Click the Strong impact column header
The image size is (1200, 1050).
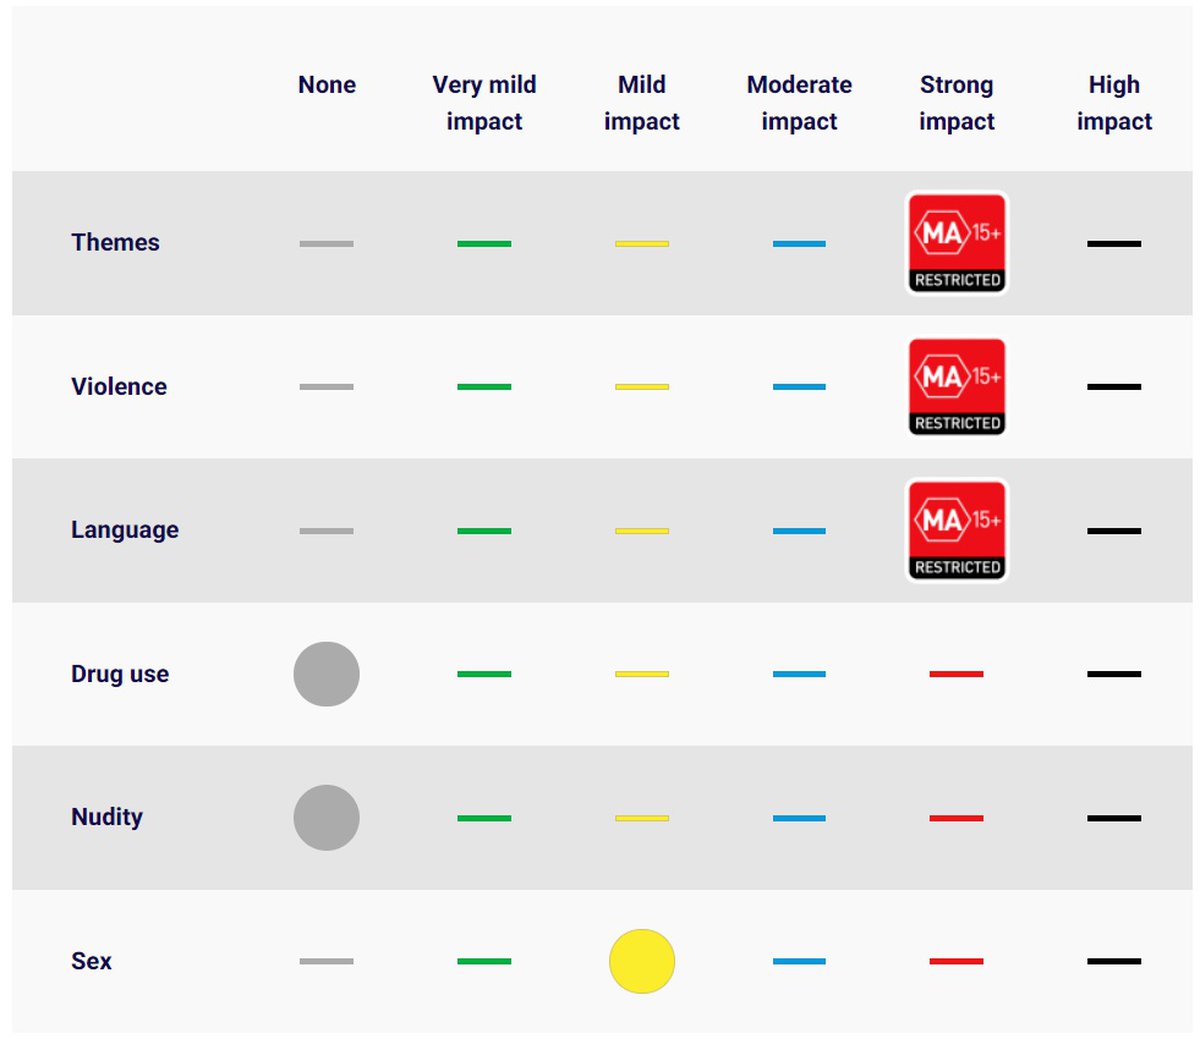pos(957,103)
